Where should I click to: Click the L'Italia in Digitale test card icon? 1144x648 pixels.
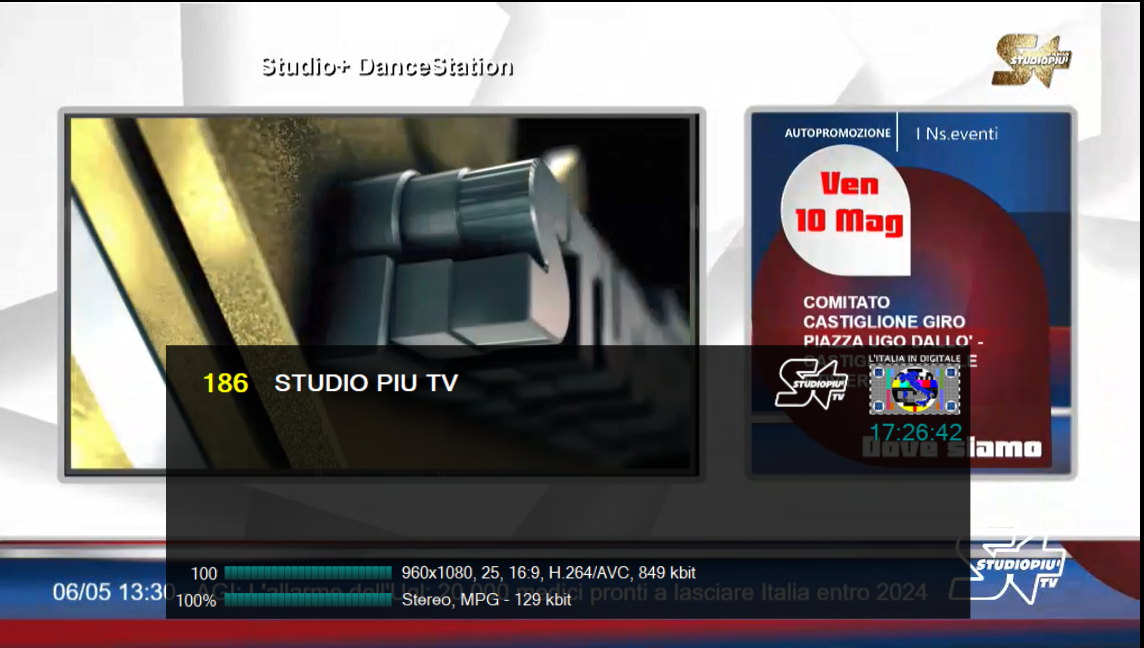point(914,385)
